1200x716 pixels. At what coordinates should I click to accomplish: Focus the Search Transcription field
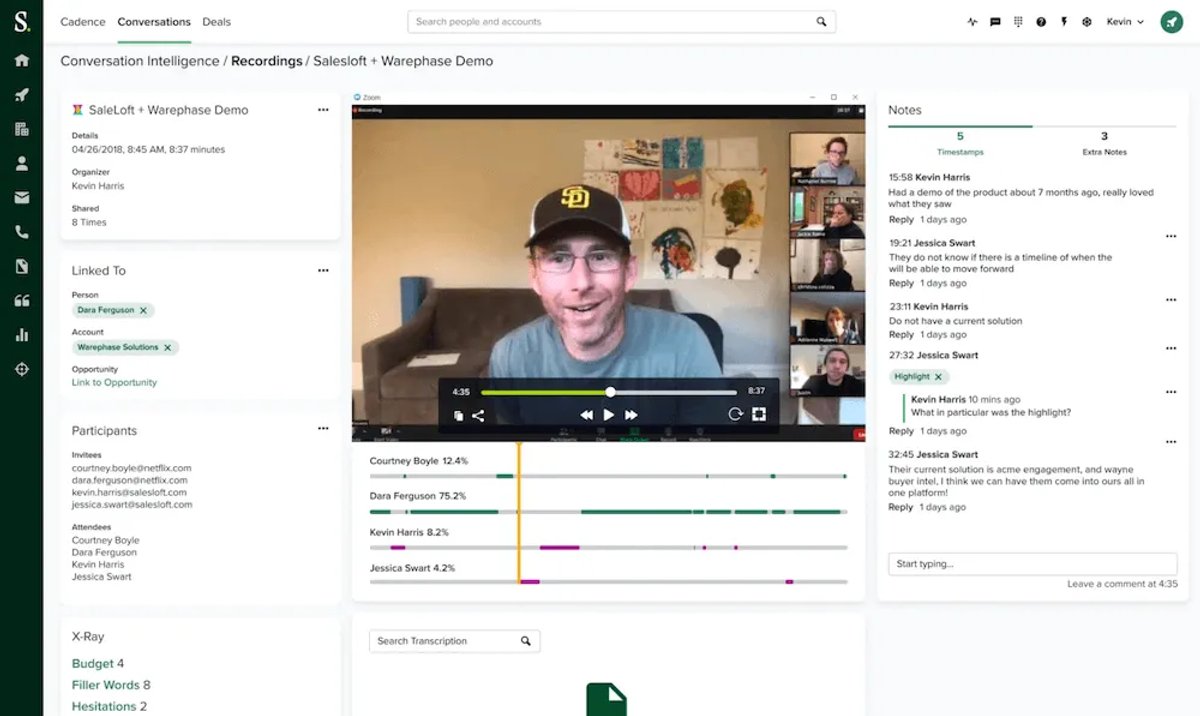click(455, 641)
